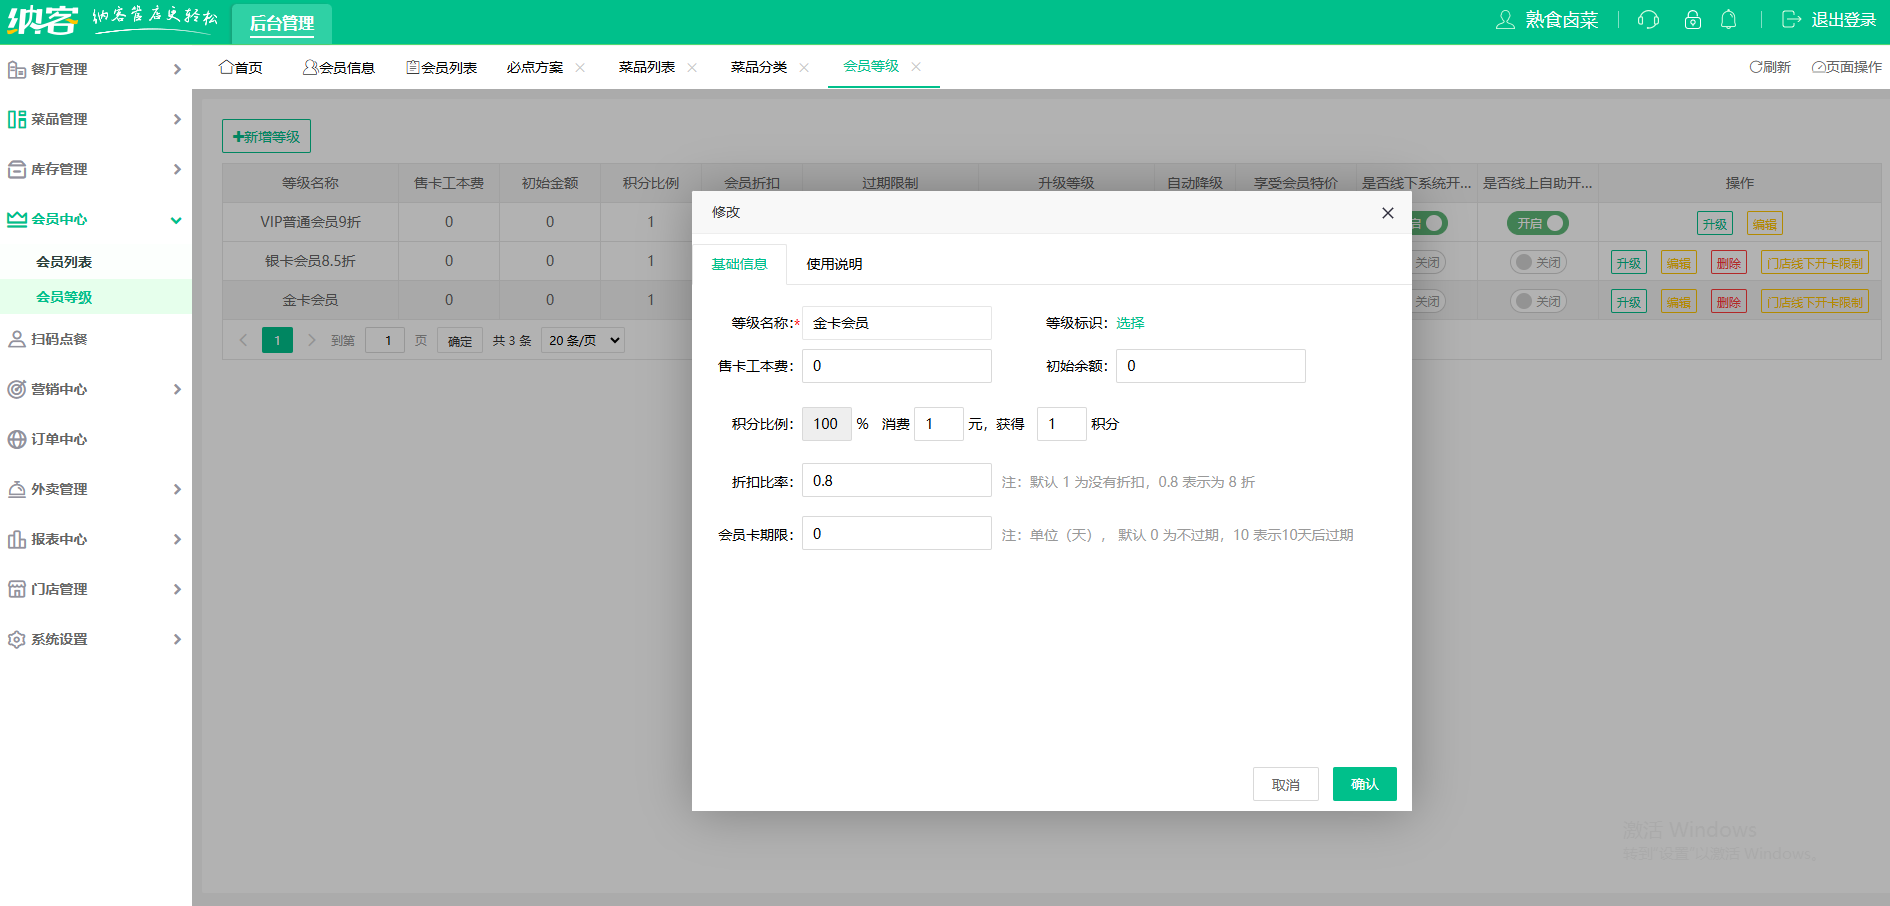Viewport: 1890px width, 906px height.
Task: Switch to the 使用说明 tab
Action: tap(834, 264)
